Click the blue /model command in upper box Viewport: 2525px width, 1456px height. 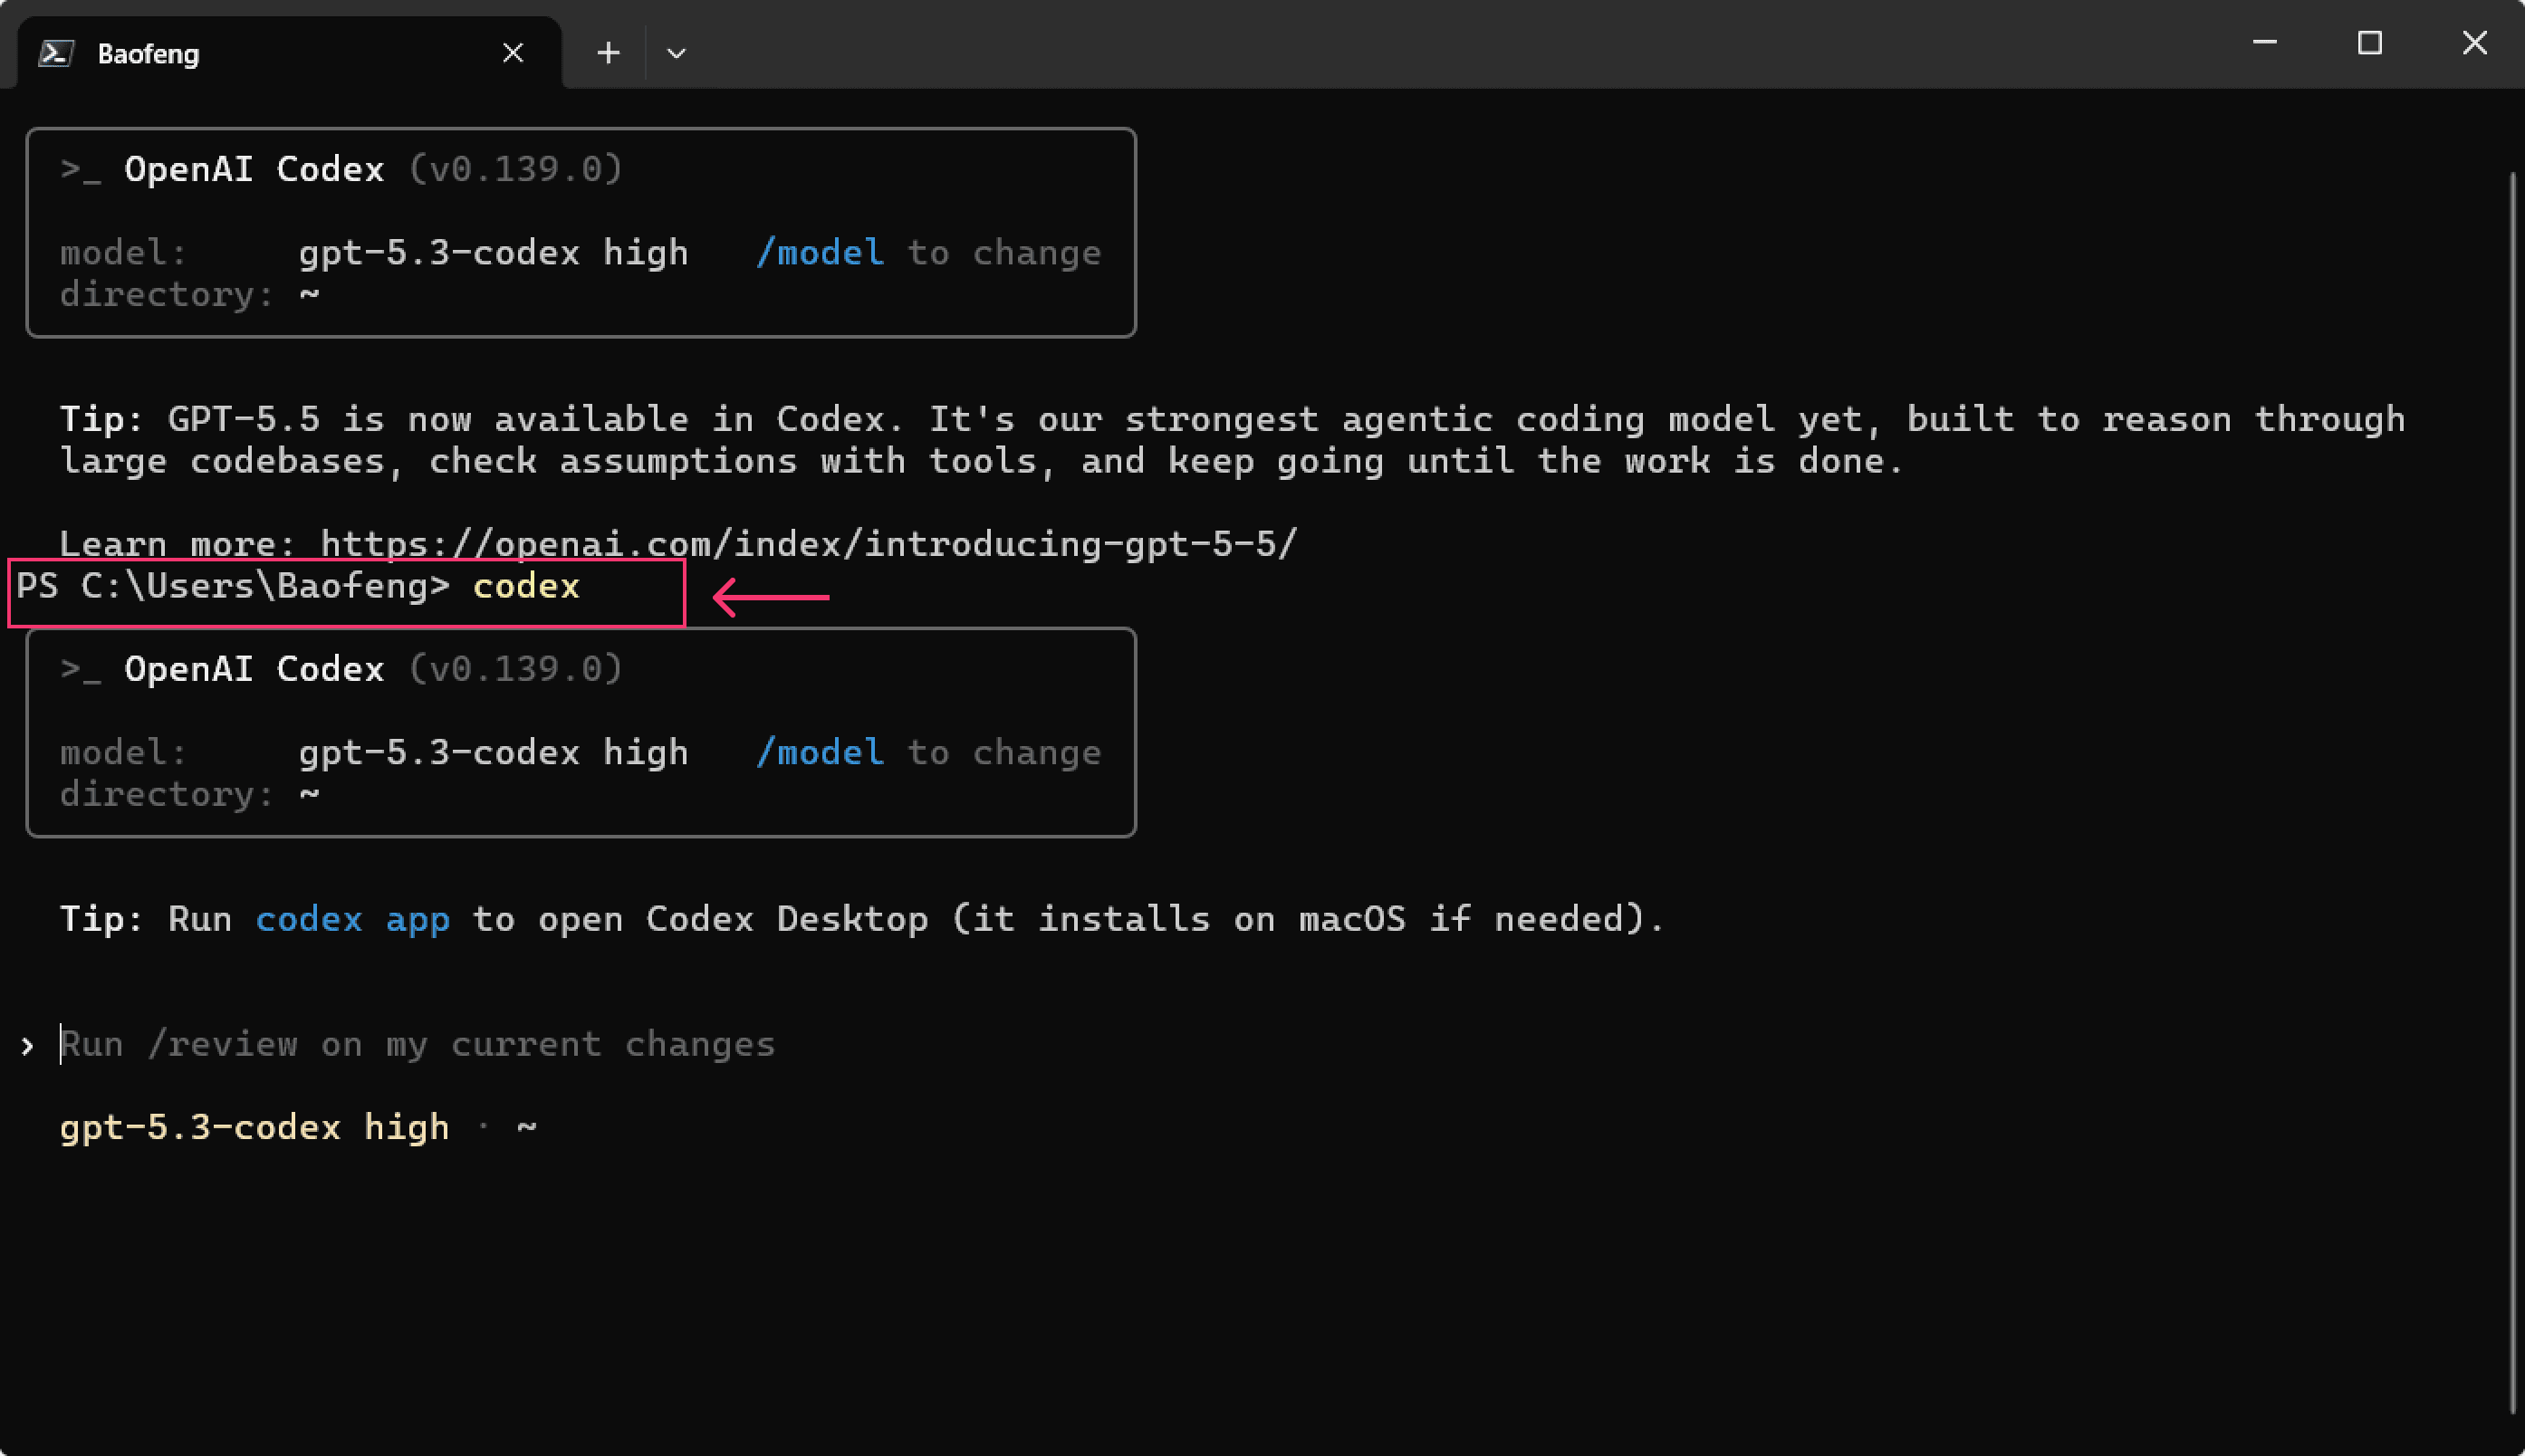[x=820, y=253]
